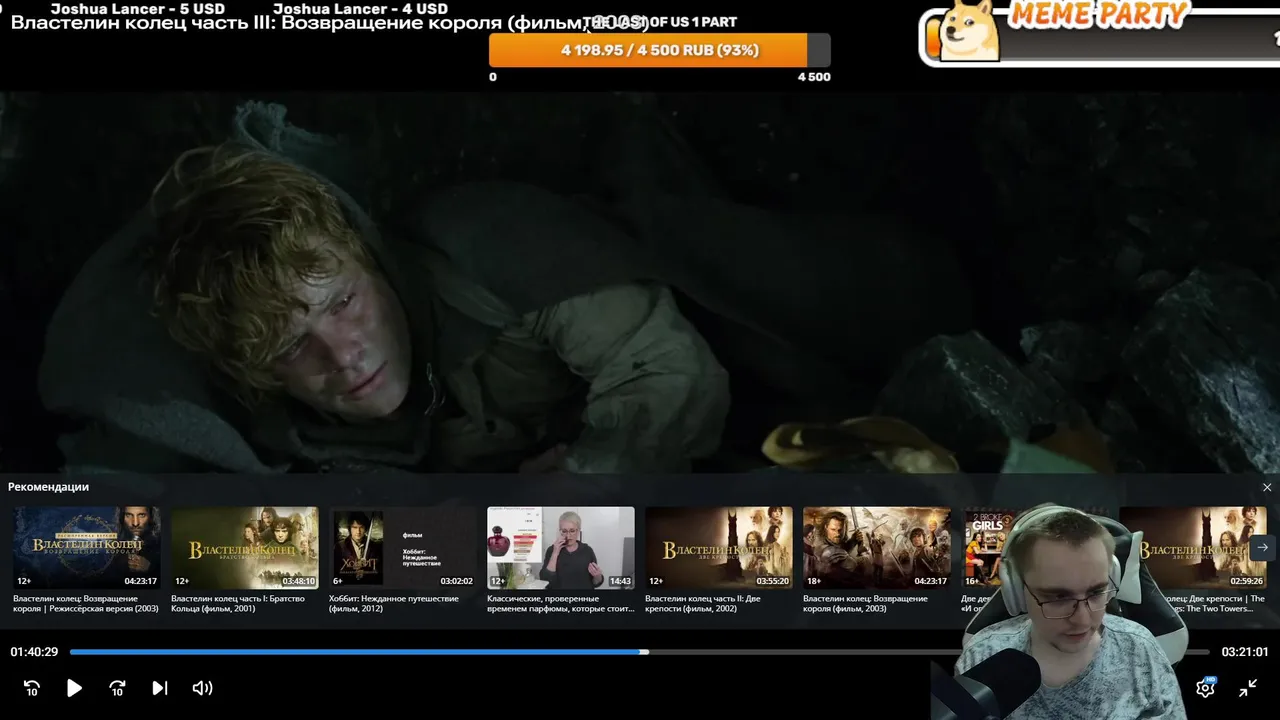Click title Классические, проверенные временем парфюмы
This screenshot has height=720, width=1280.
pyautogui.click(x=561, y=604)
